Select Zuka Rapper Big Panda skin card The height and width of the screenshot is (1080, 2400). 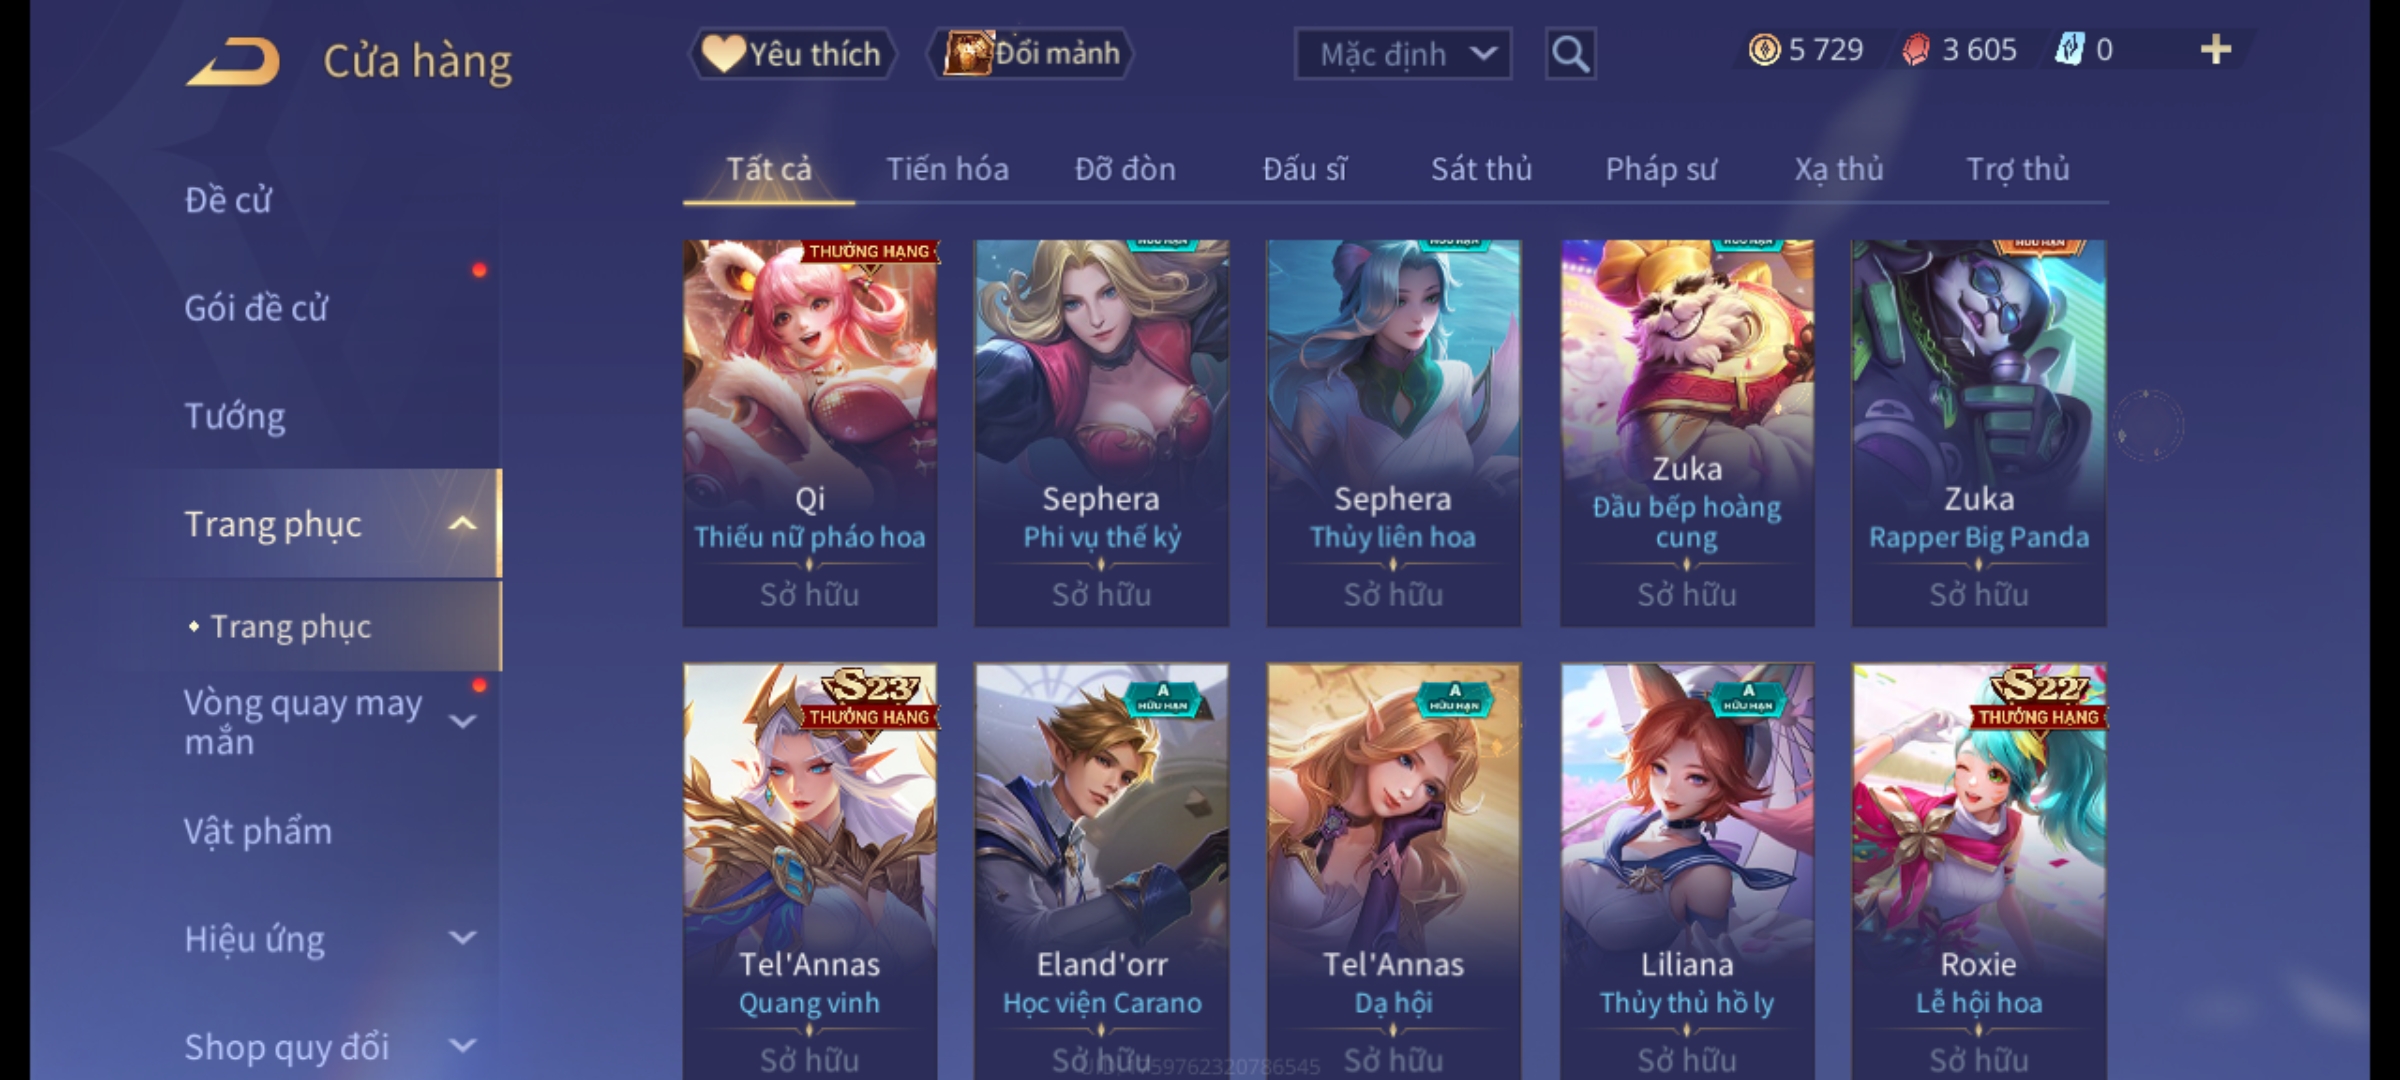(x=1979, y=433)
